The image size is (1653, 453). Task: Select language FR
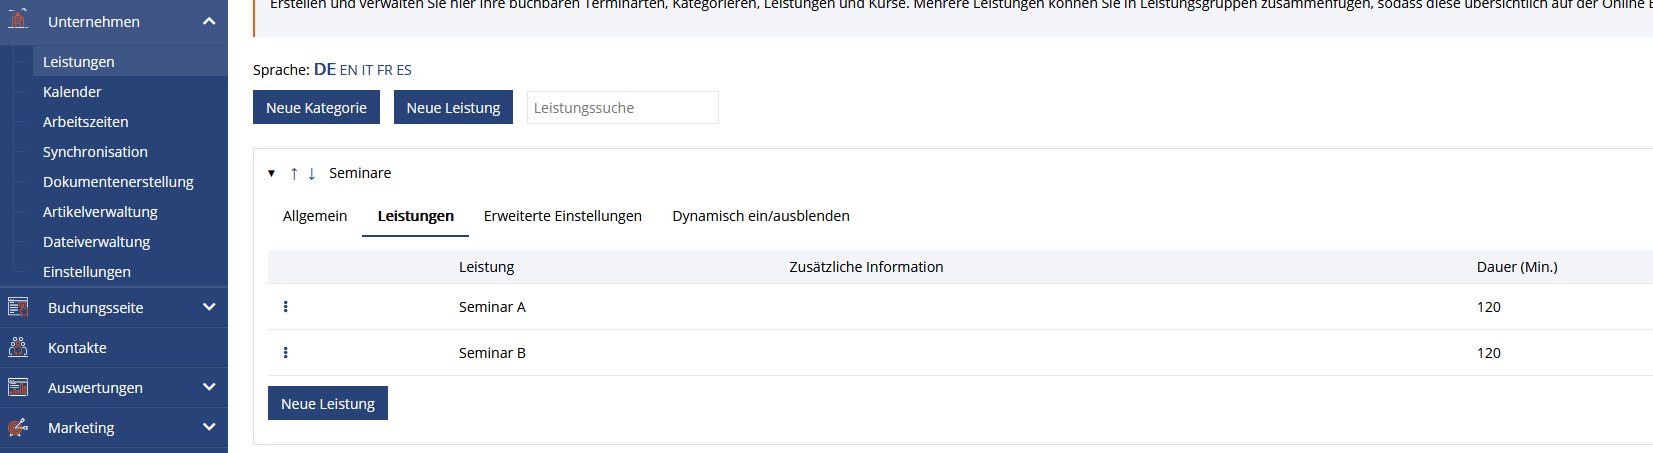[x=385, y=70]
